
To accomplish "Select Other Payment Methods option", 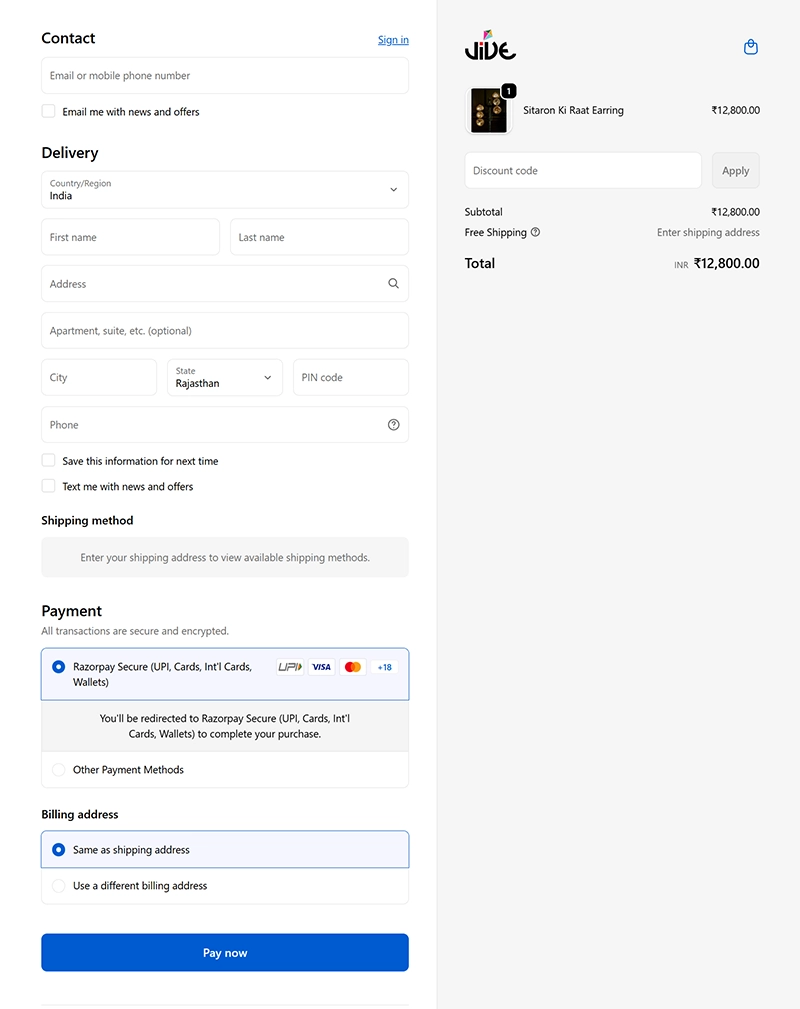I will (225, 770).
